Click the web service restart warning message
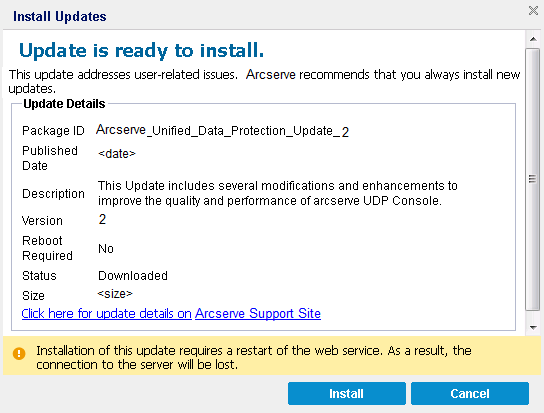Screen dimensions: 544x413 (254, 357)
